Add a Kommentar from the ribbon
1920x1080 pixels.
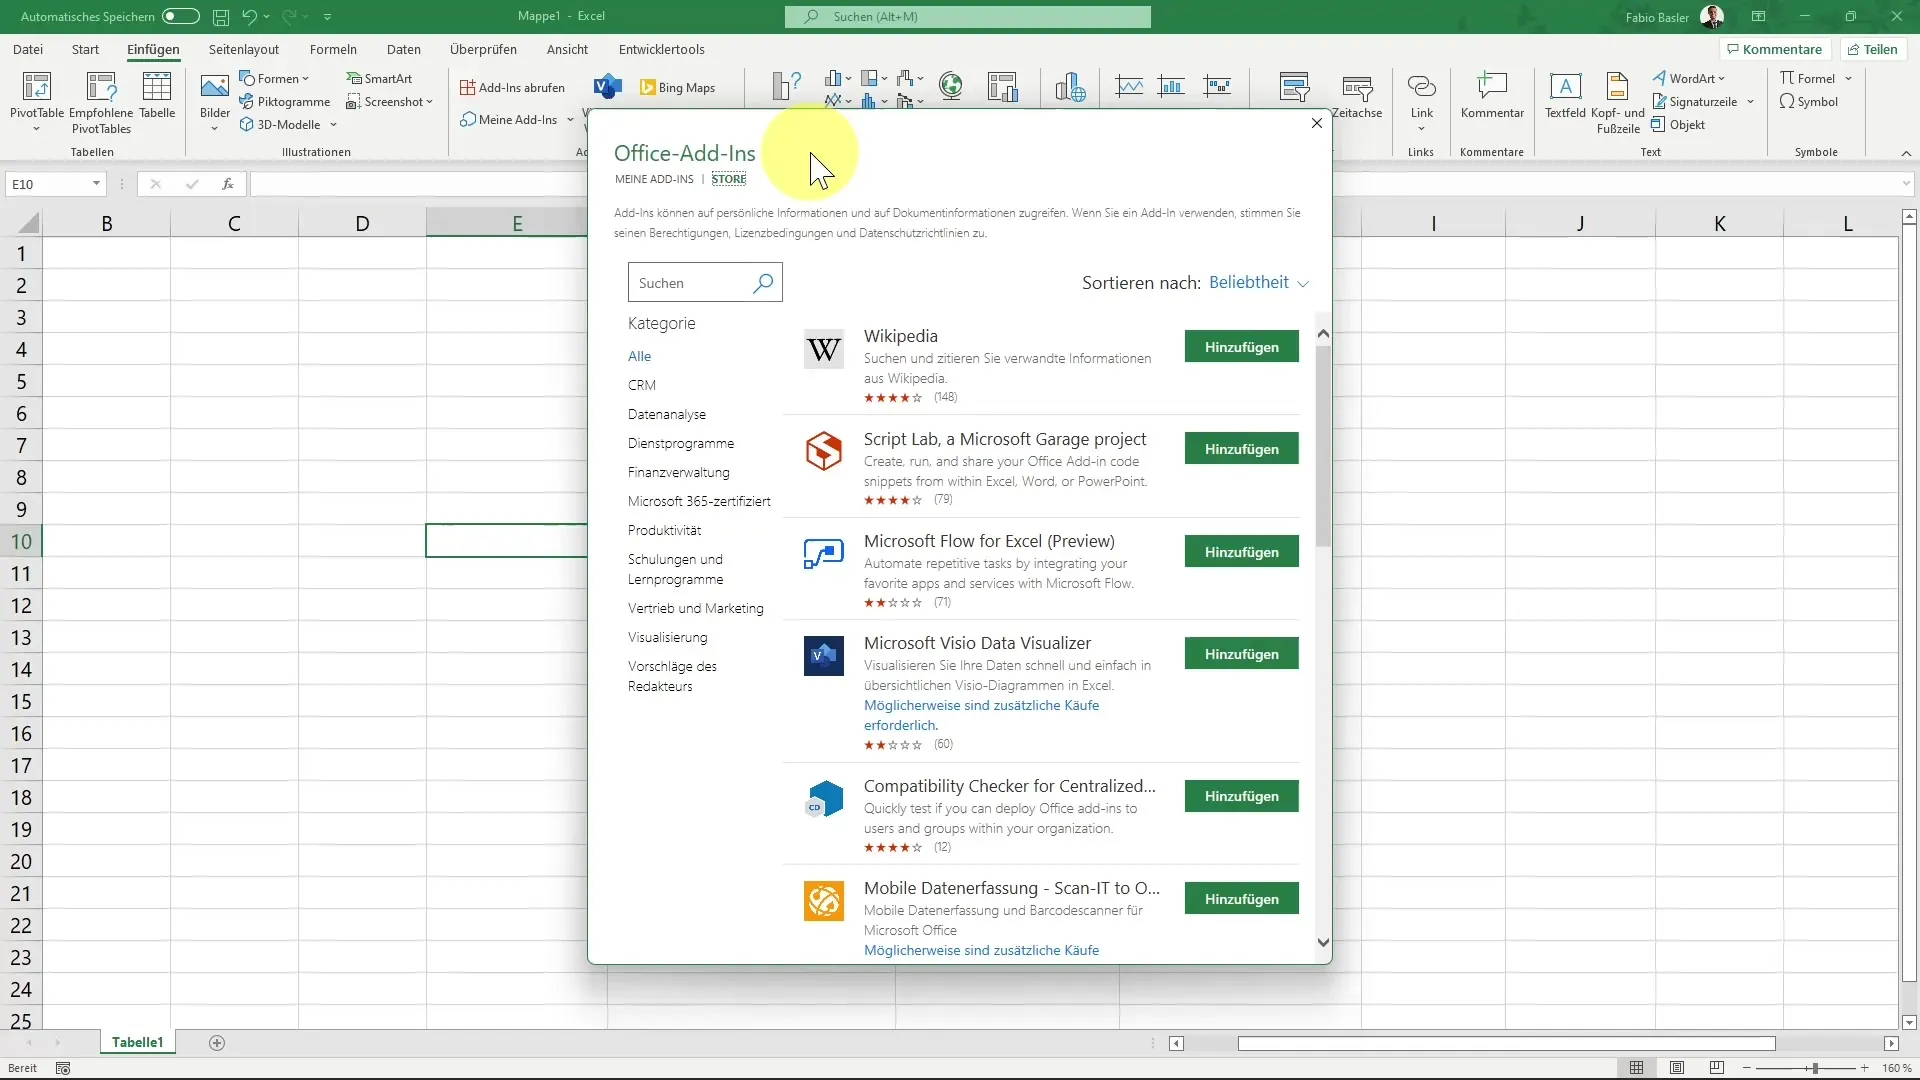coord(1492,96)
